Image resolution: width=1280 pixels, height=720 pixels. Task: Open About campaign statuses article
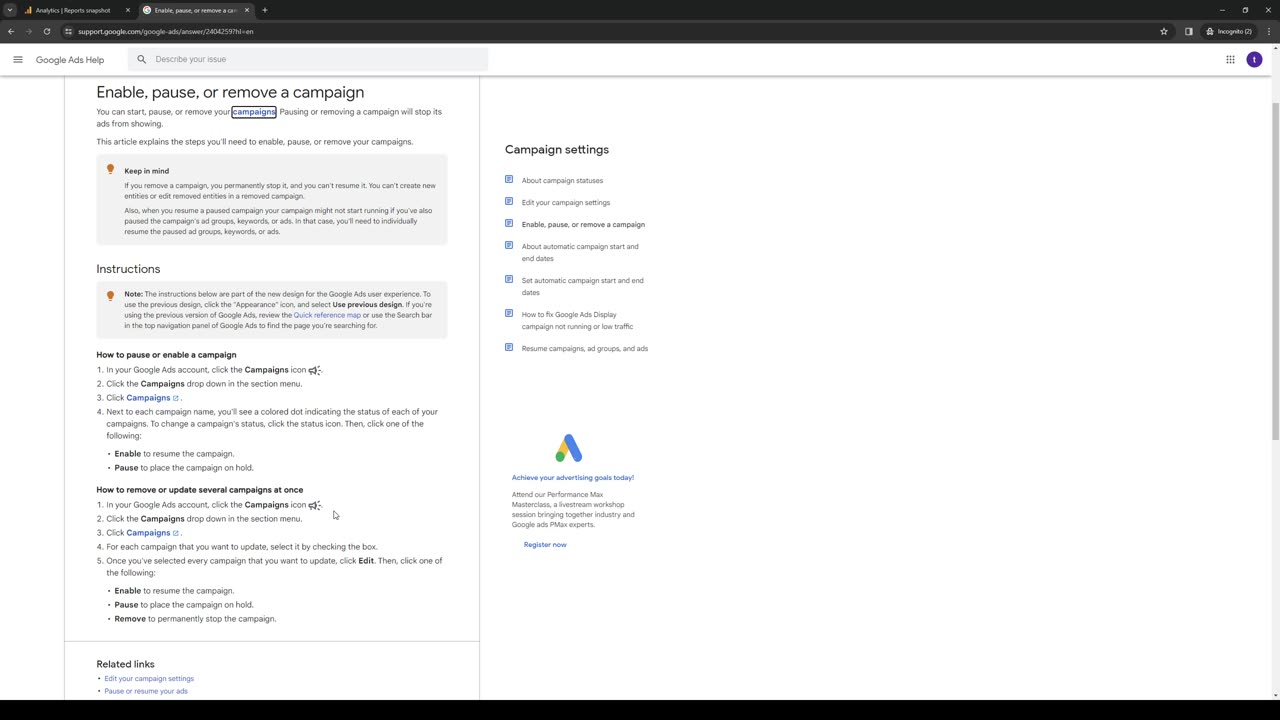pyautogui.click(x=562, y=181)
